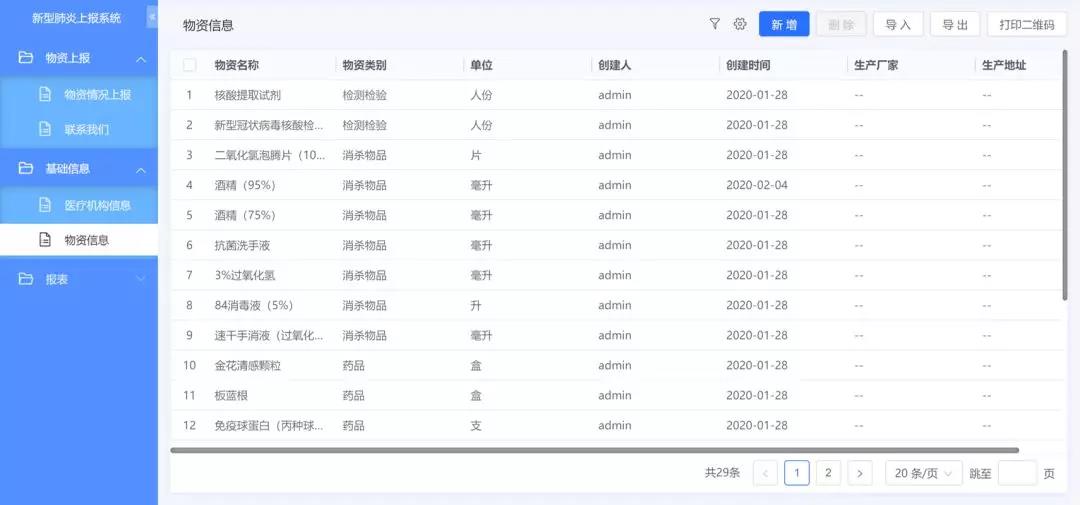Click date 2020-02-04 cell
Image resolution: width=1080 pixels, height=505 pixels.
(x=757, y=185)
